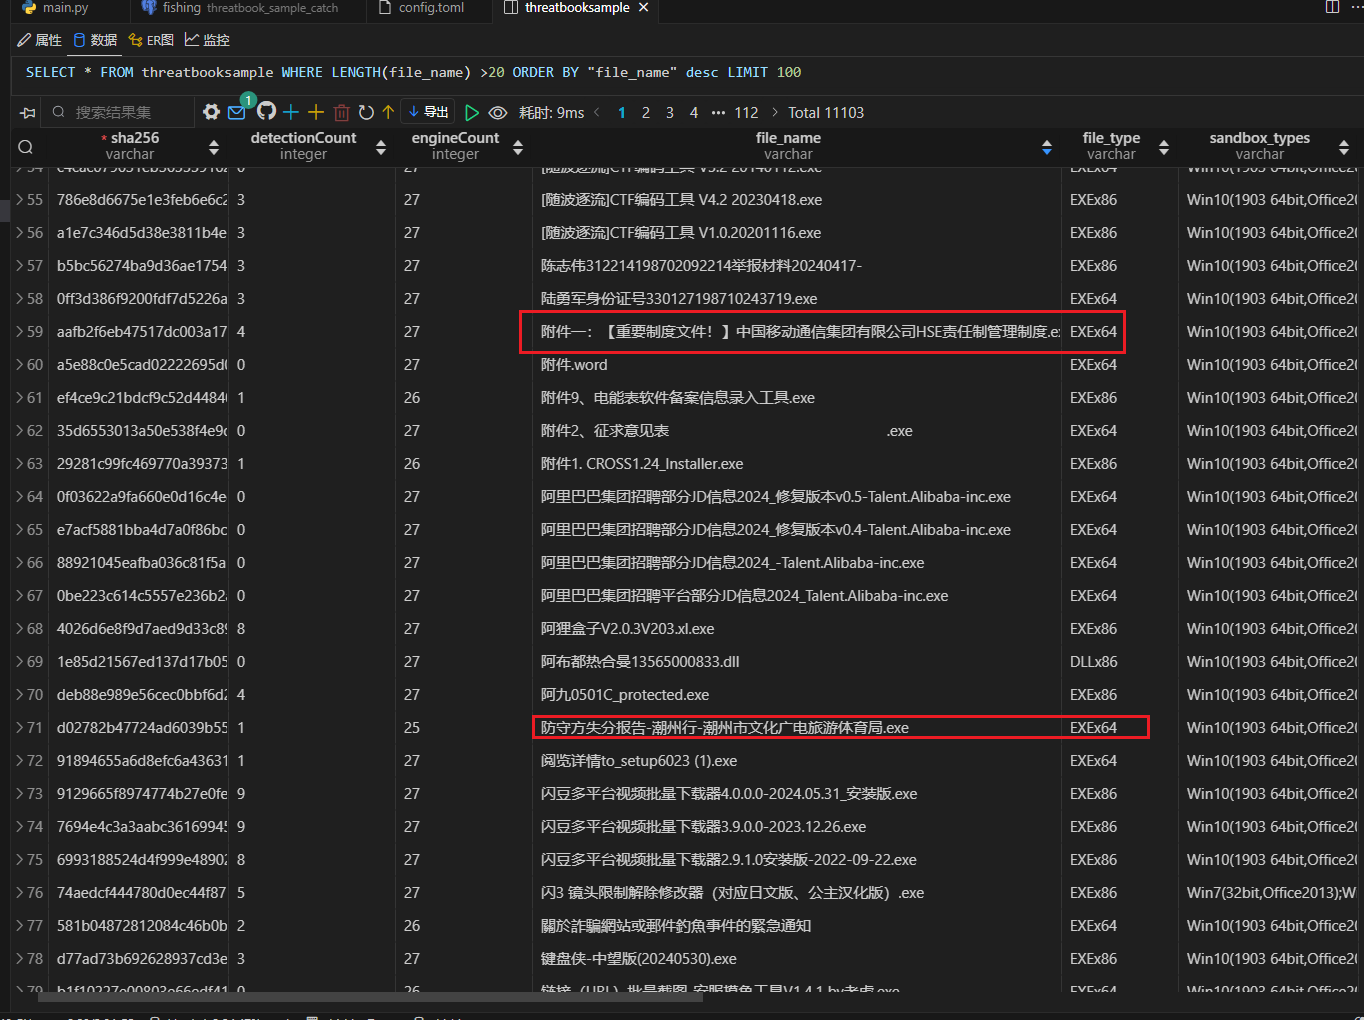Expand row 64 with its chevron

point(19,497)
